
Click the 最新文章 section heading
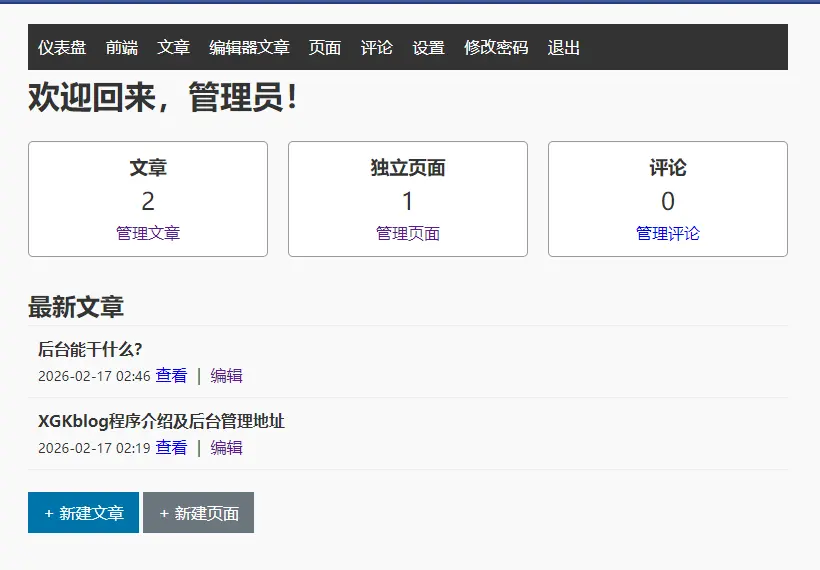76,307
